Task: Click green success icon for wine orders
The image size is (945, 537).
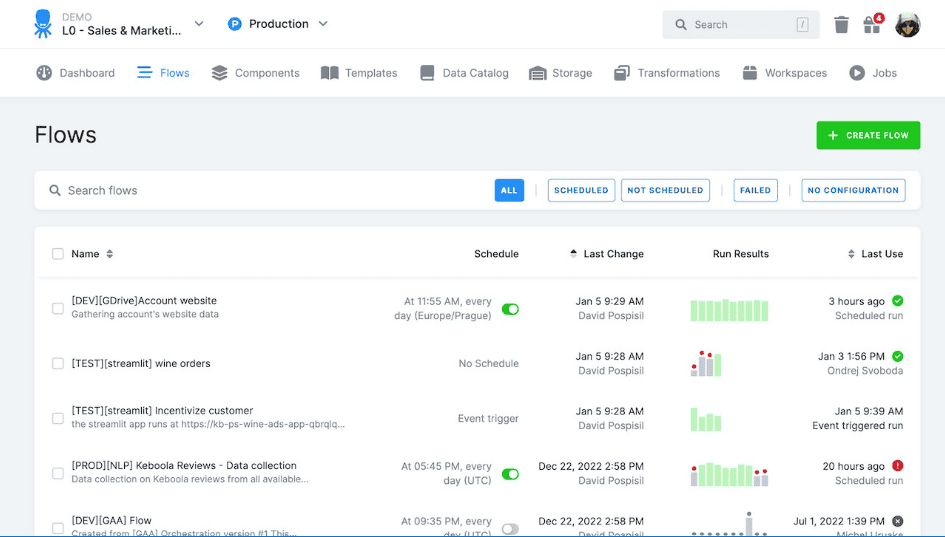Action: (897, 356)
